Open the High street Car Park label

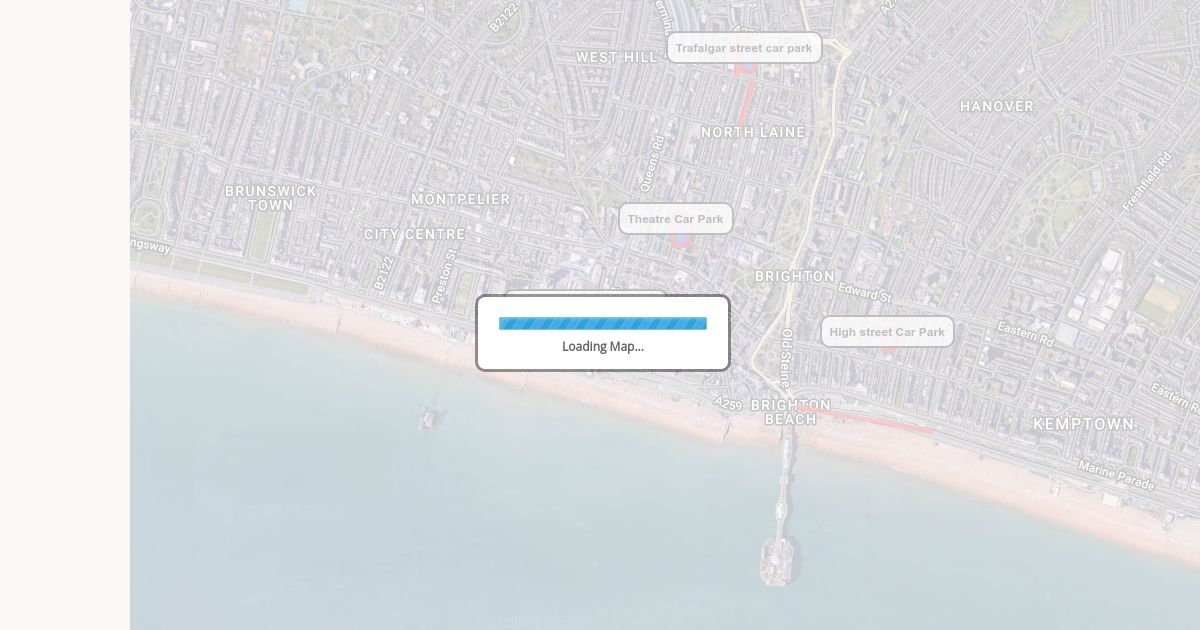click(x=887, y=332)
